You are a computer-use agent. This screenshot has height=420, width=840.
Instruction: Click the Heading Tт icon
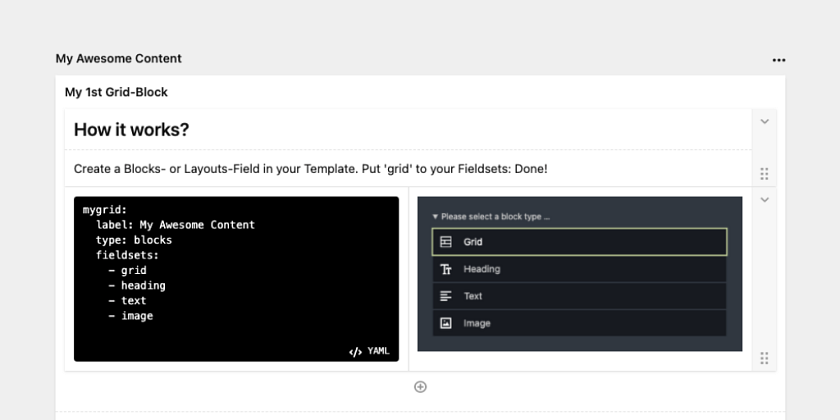pyautogui.click(x=446, y=269)
